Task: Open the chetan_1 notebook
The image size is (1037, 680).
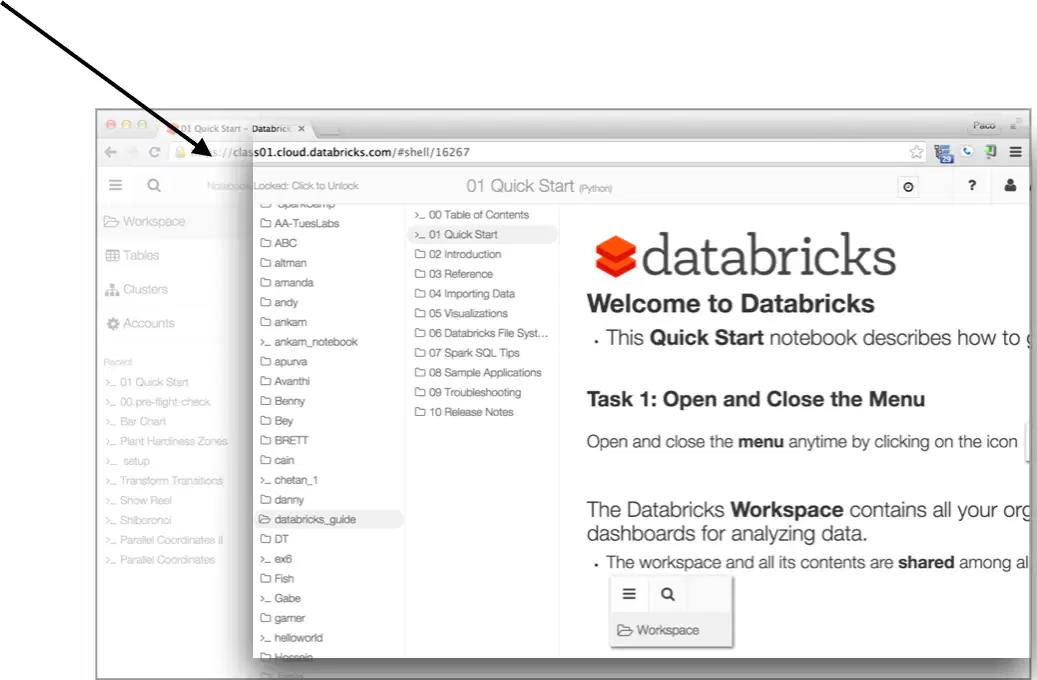Action: [x=289, y=480]
